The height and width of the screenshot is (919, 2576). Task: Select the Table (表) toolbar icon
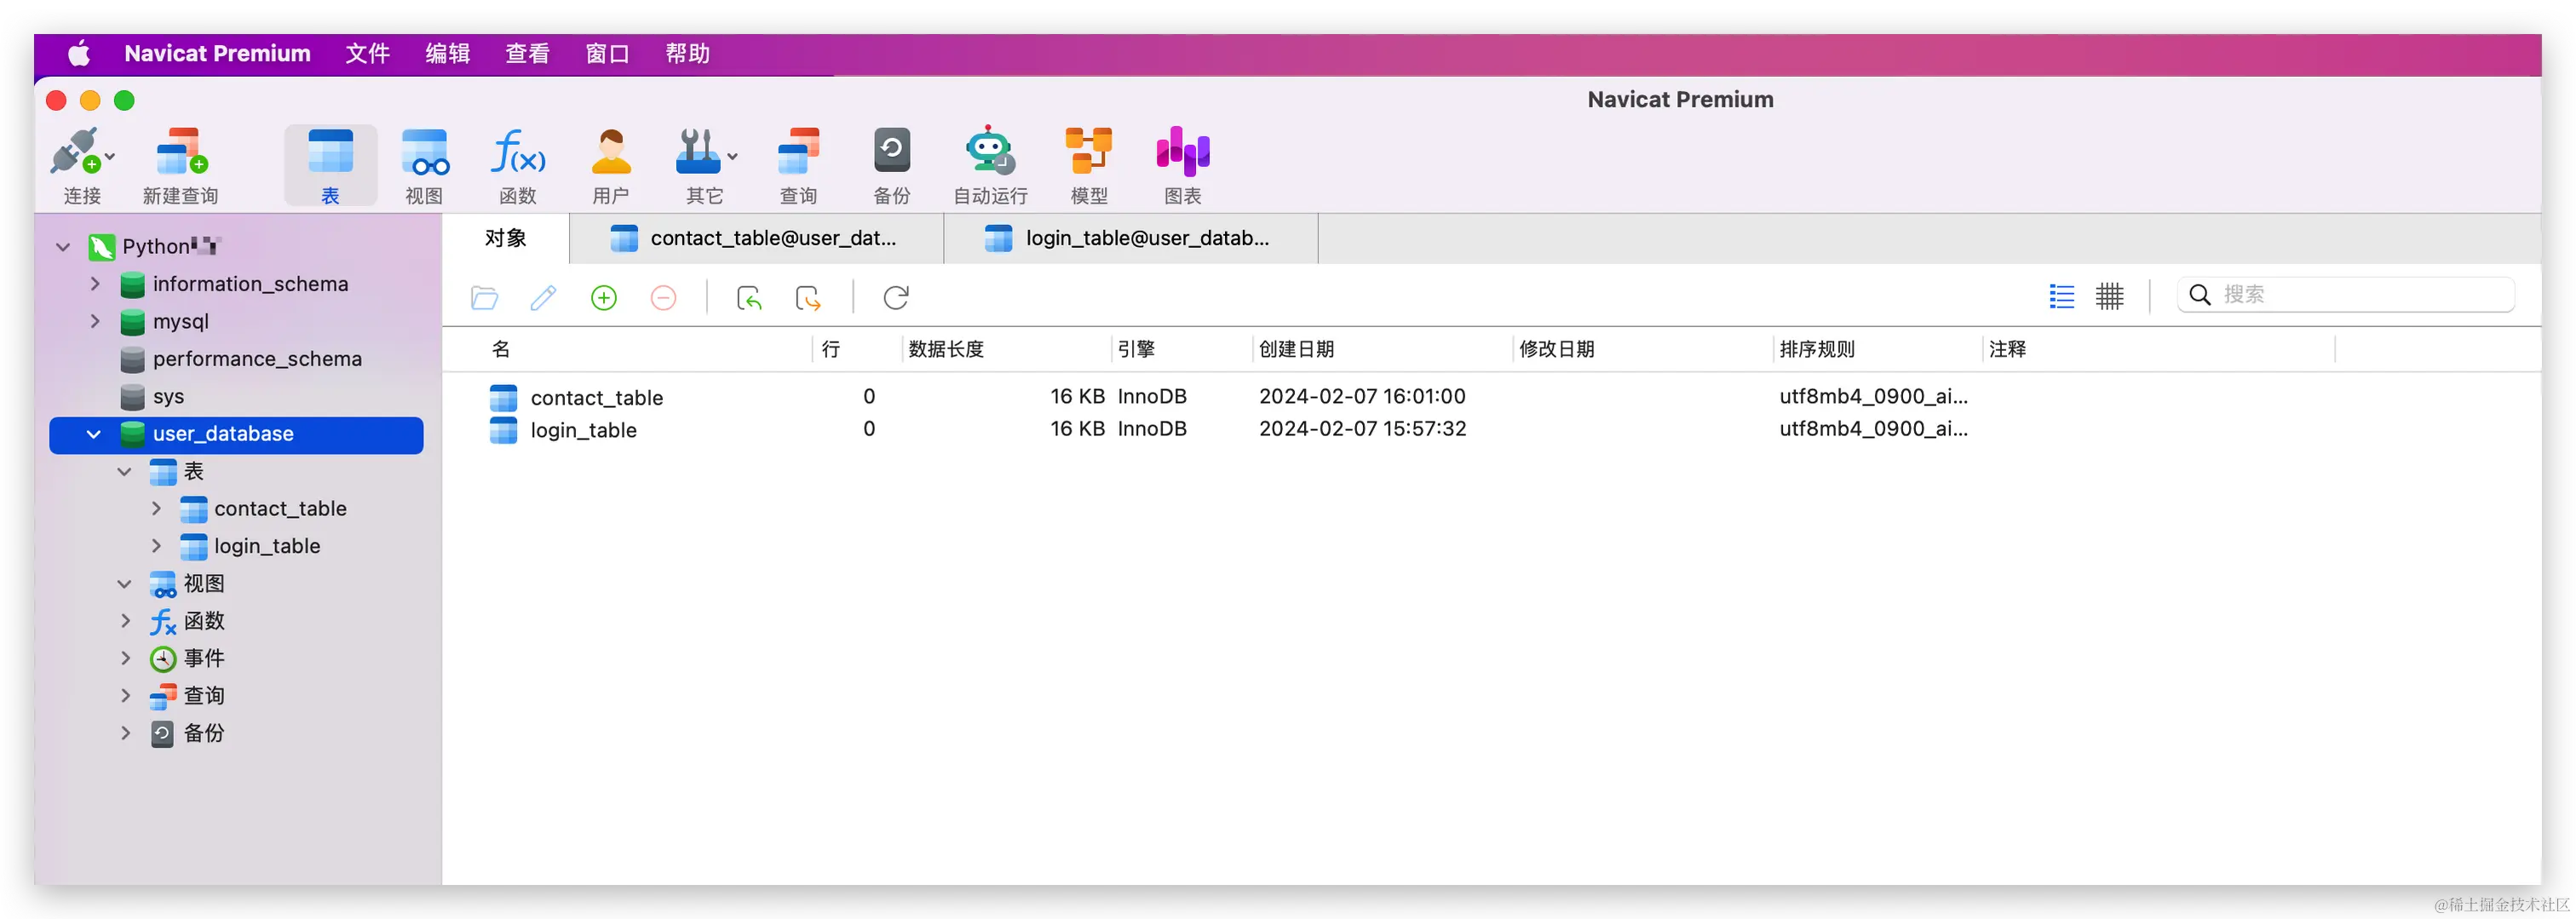330,152
